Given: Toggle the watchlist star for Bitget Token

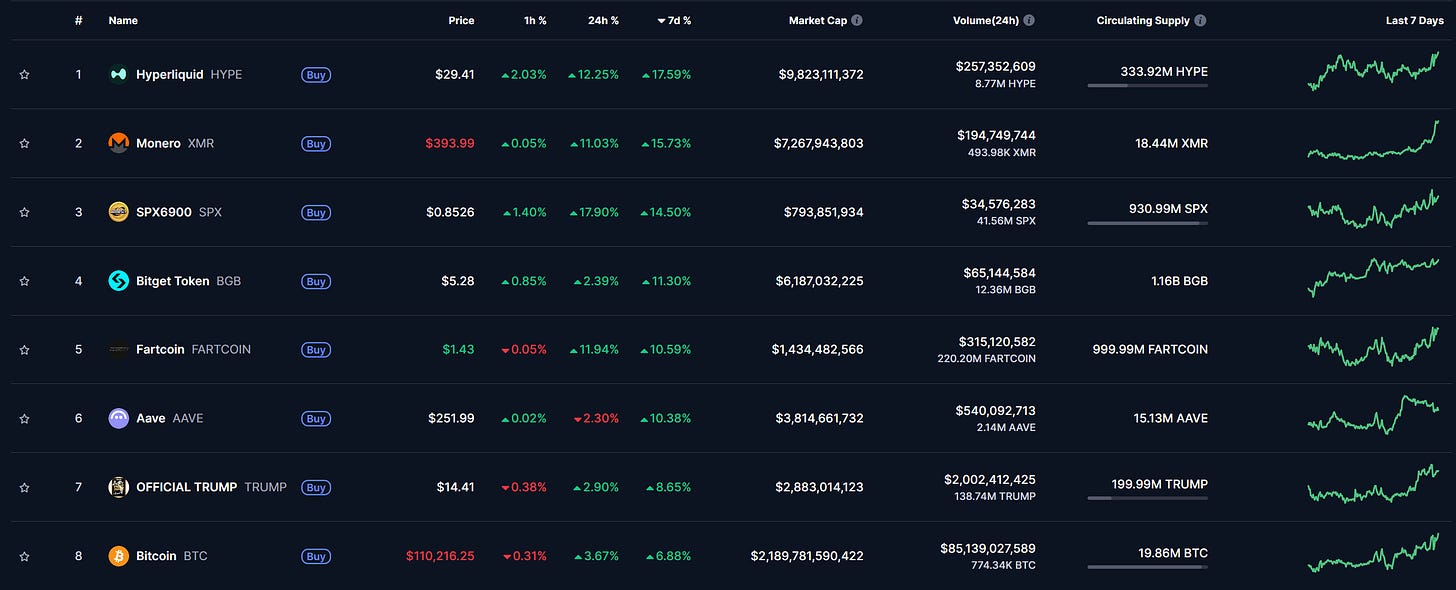Looking at the screenshot, I should 24,281.
